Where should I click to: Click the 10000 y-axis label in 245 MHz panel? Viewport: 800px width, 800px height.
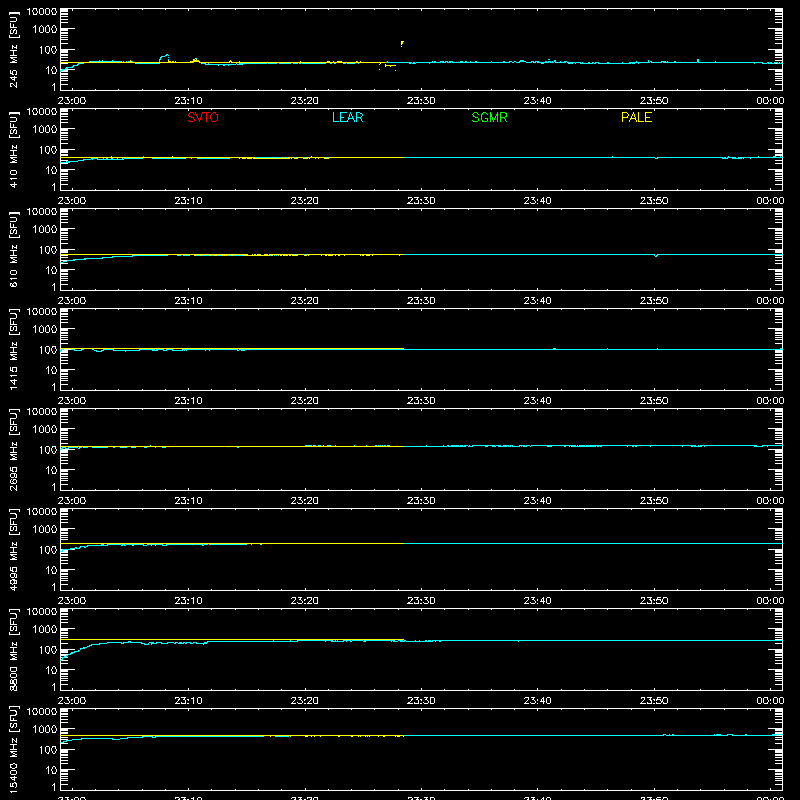tap(42, 12)
